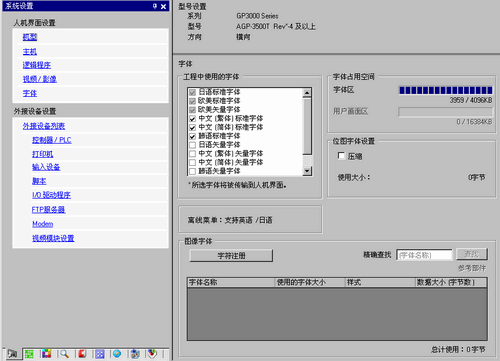Open the 机型 link in 人机界面设置
Viewport: 500px width, 361px height.
coord(30,37)
